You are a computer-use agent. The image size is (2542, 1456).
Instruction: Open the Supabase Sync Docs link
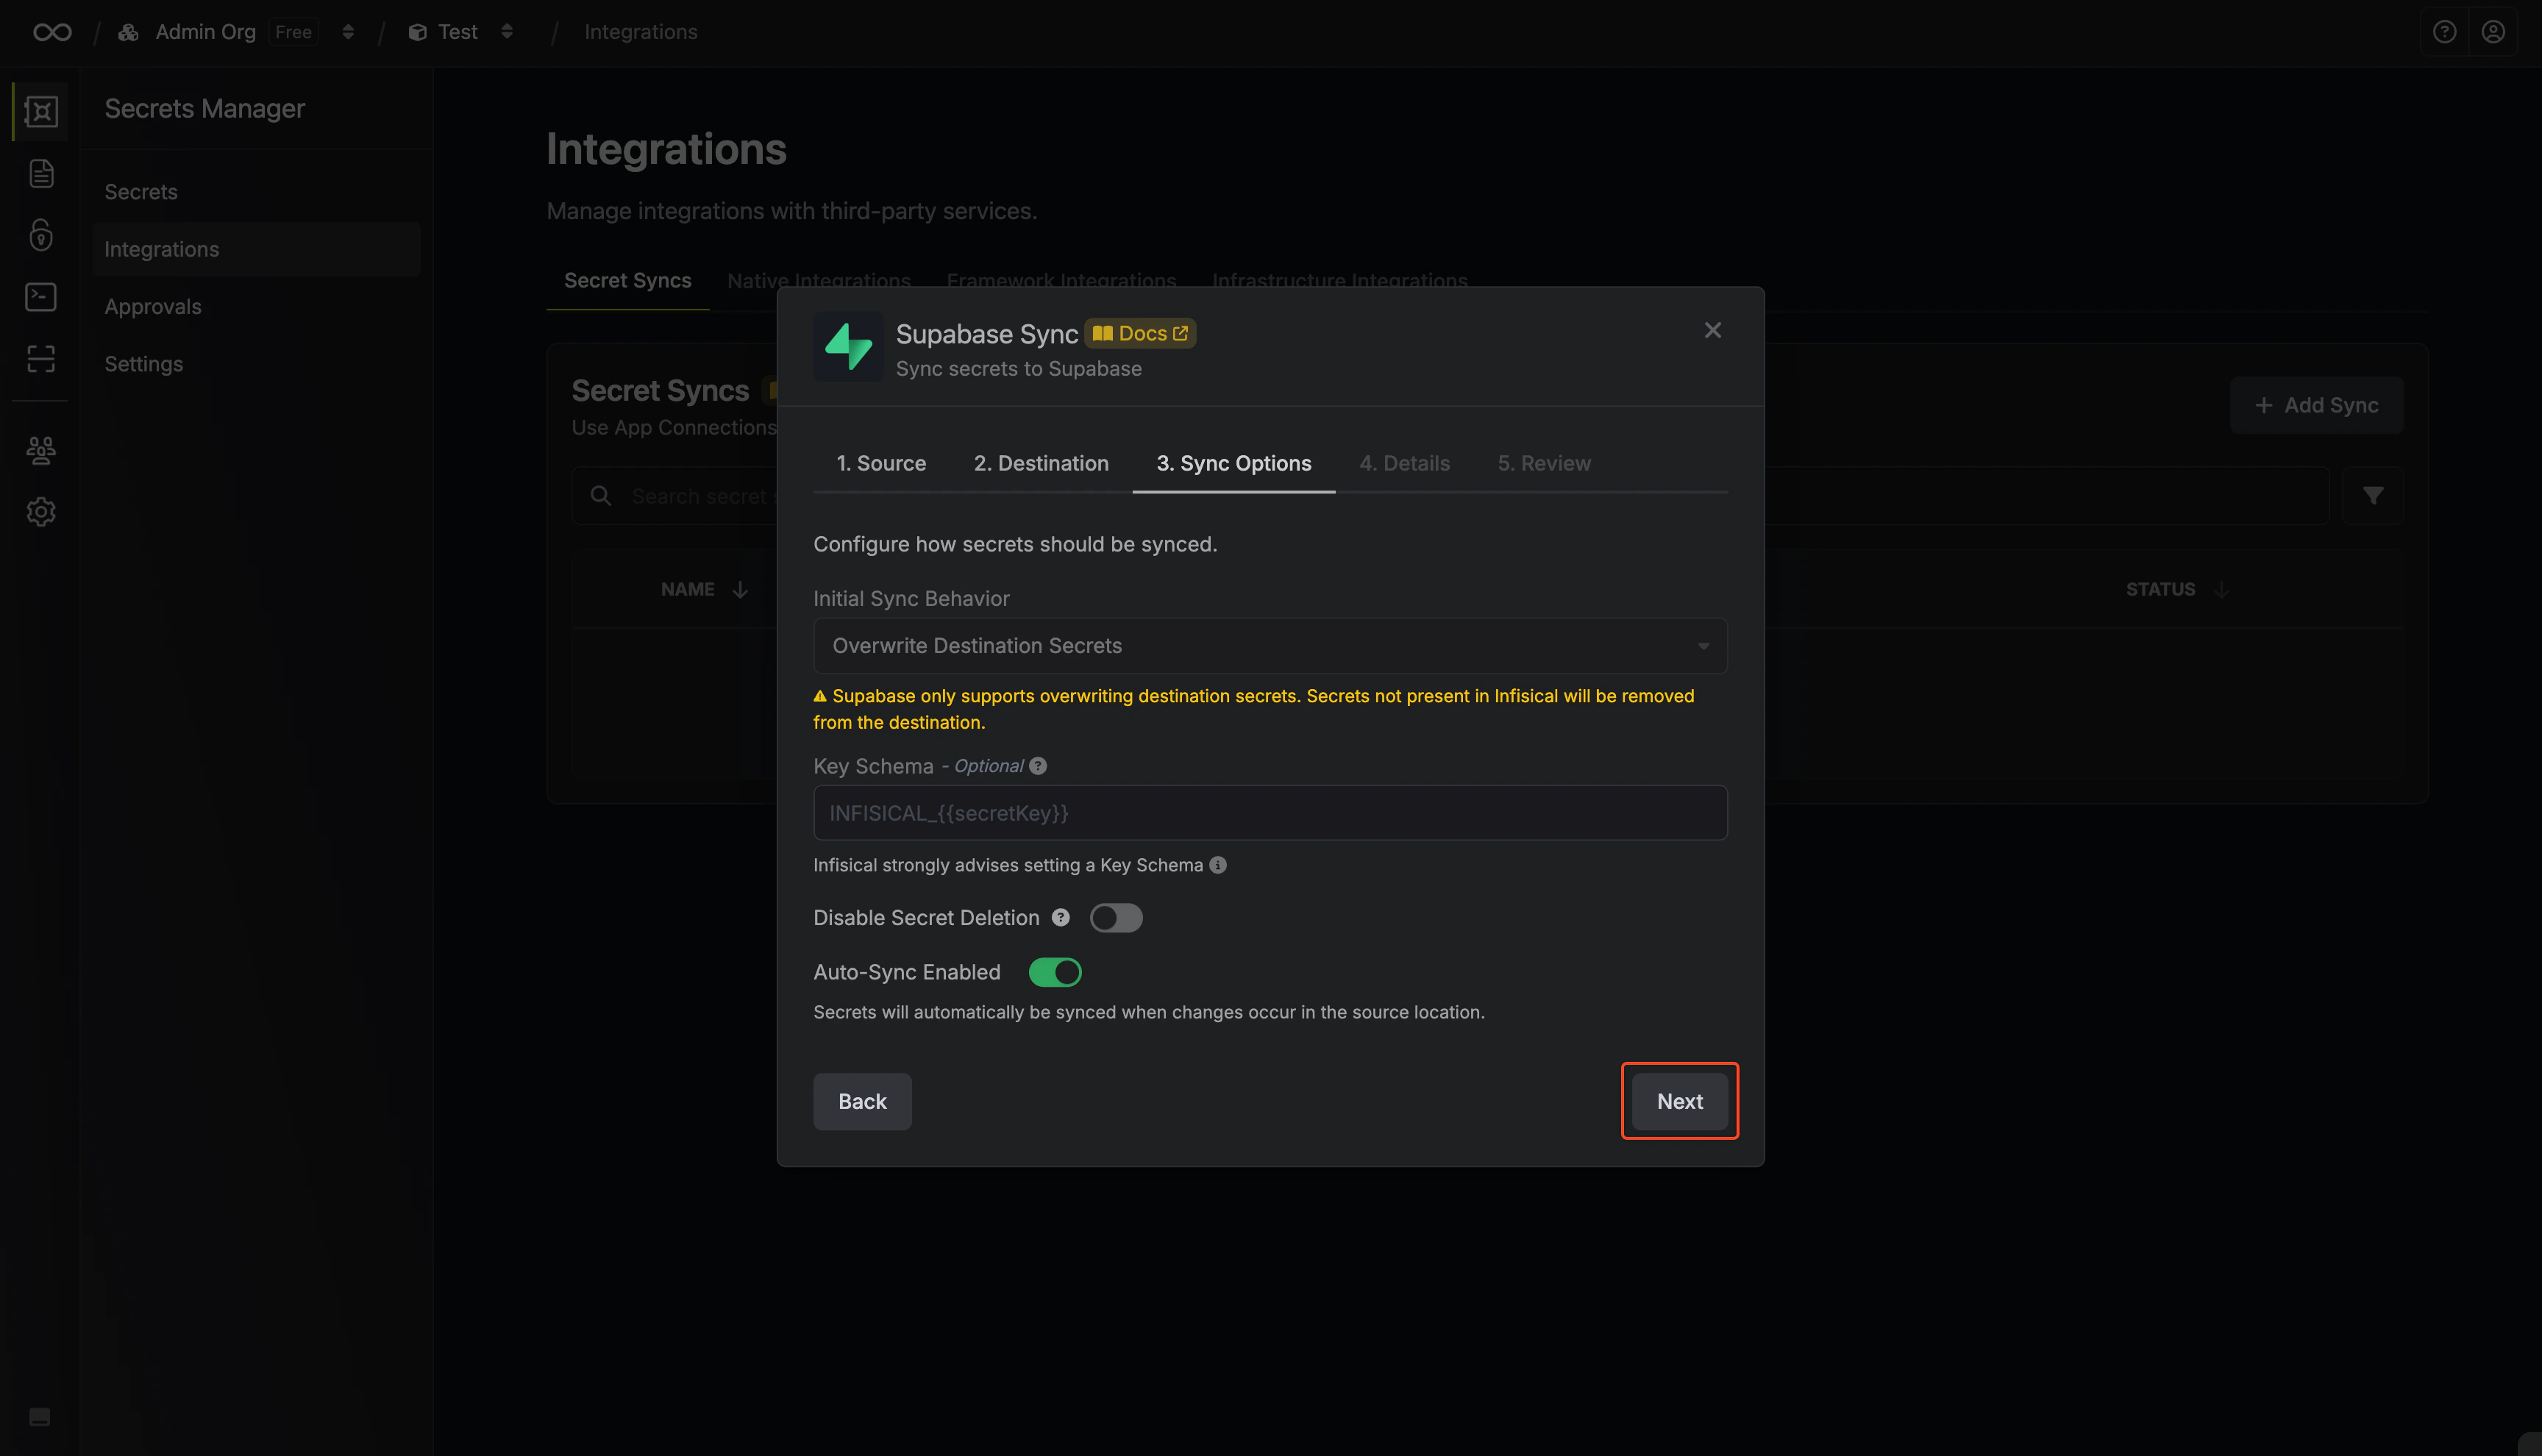pos(1140,333)
